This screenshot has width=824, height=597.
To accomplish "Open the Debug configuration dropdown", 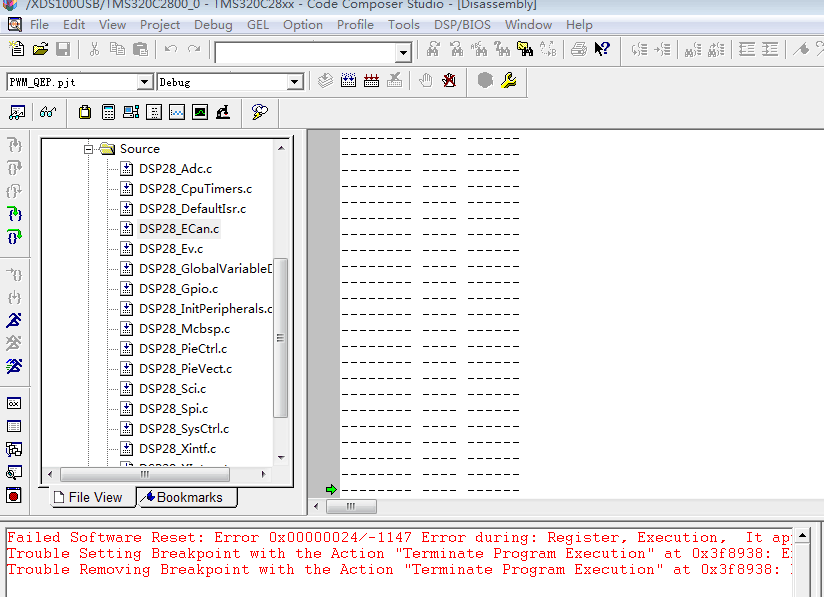I will (295, 82).
